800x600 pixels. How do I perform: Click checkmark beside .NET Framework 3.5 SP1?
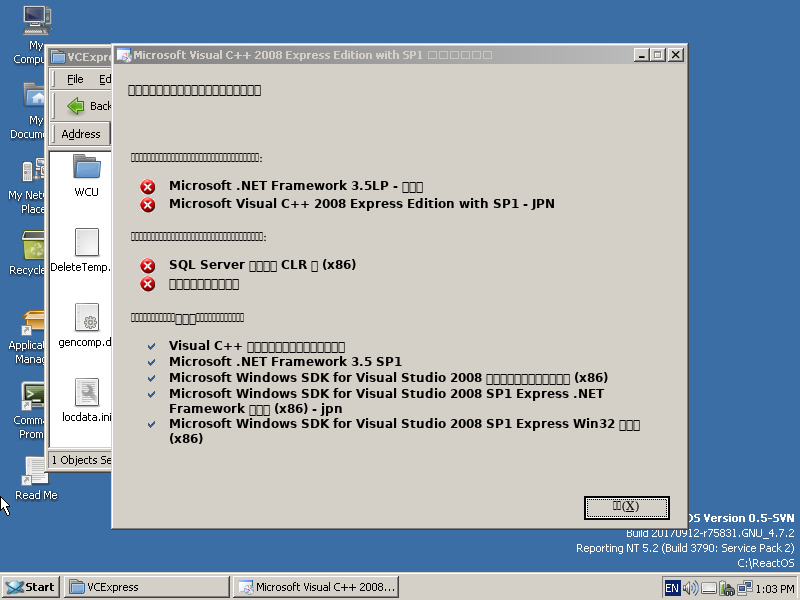(152, 362)
